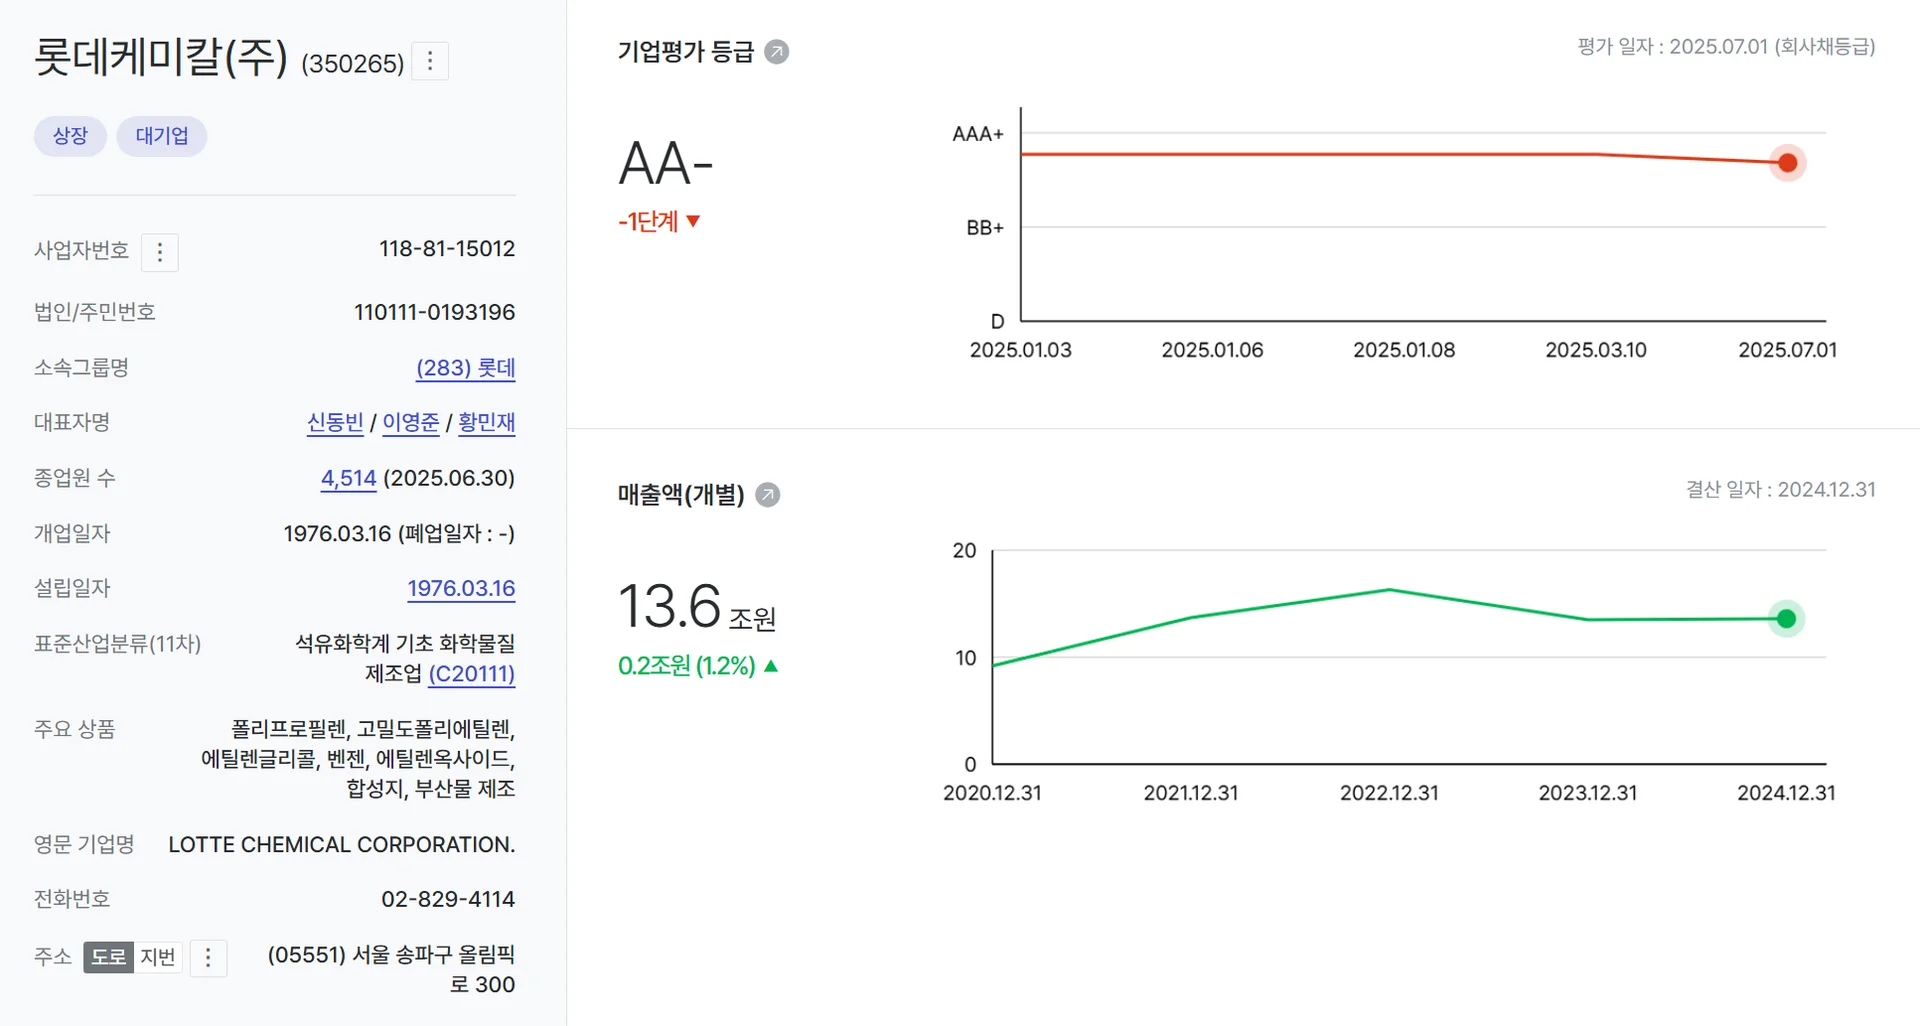Click the 대기업 classification tab
Screen dimensions: 1920x1026
click(x=161, y=136)
